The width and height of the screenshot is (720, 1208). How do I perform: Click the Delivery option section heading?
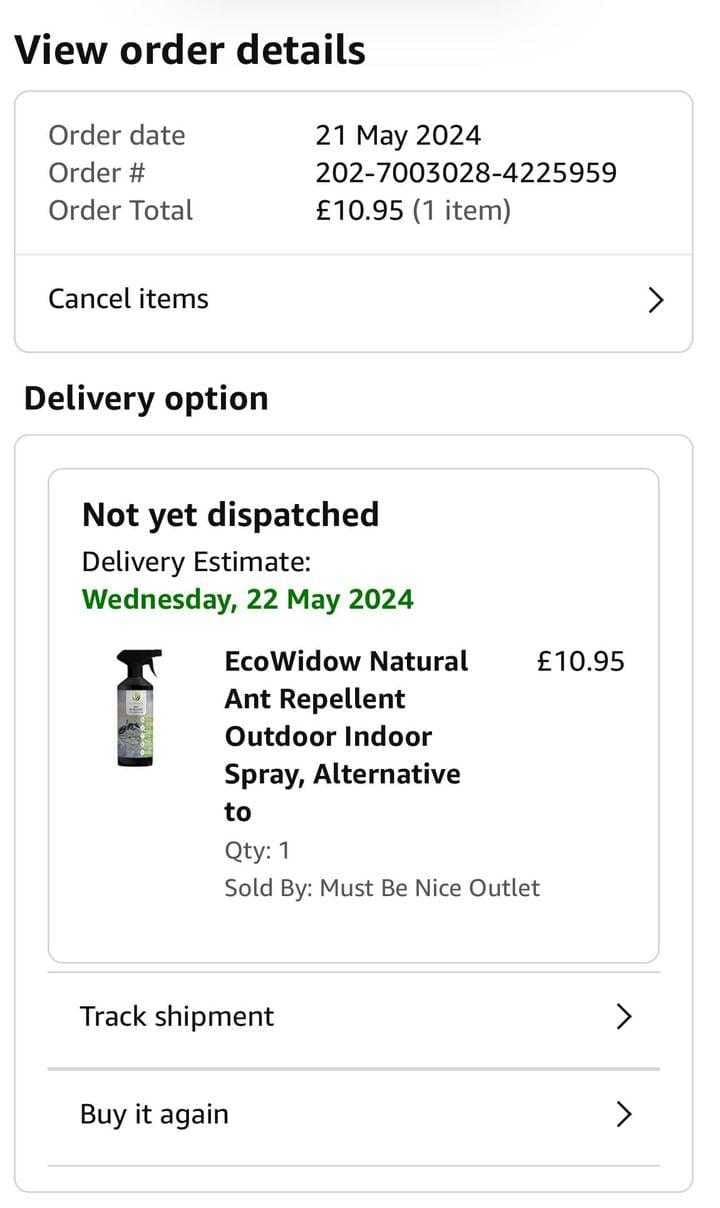coord(146,398)
